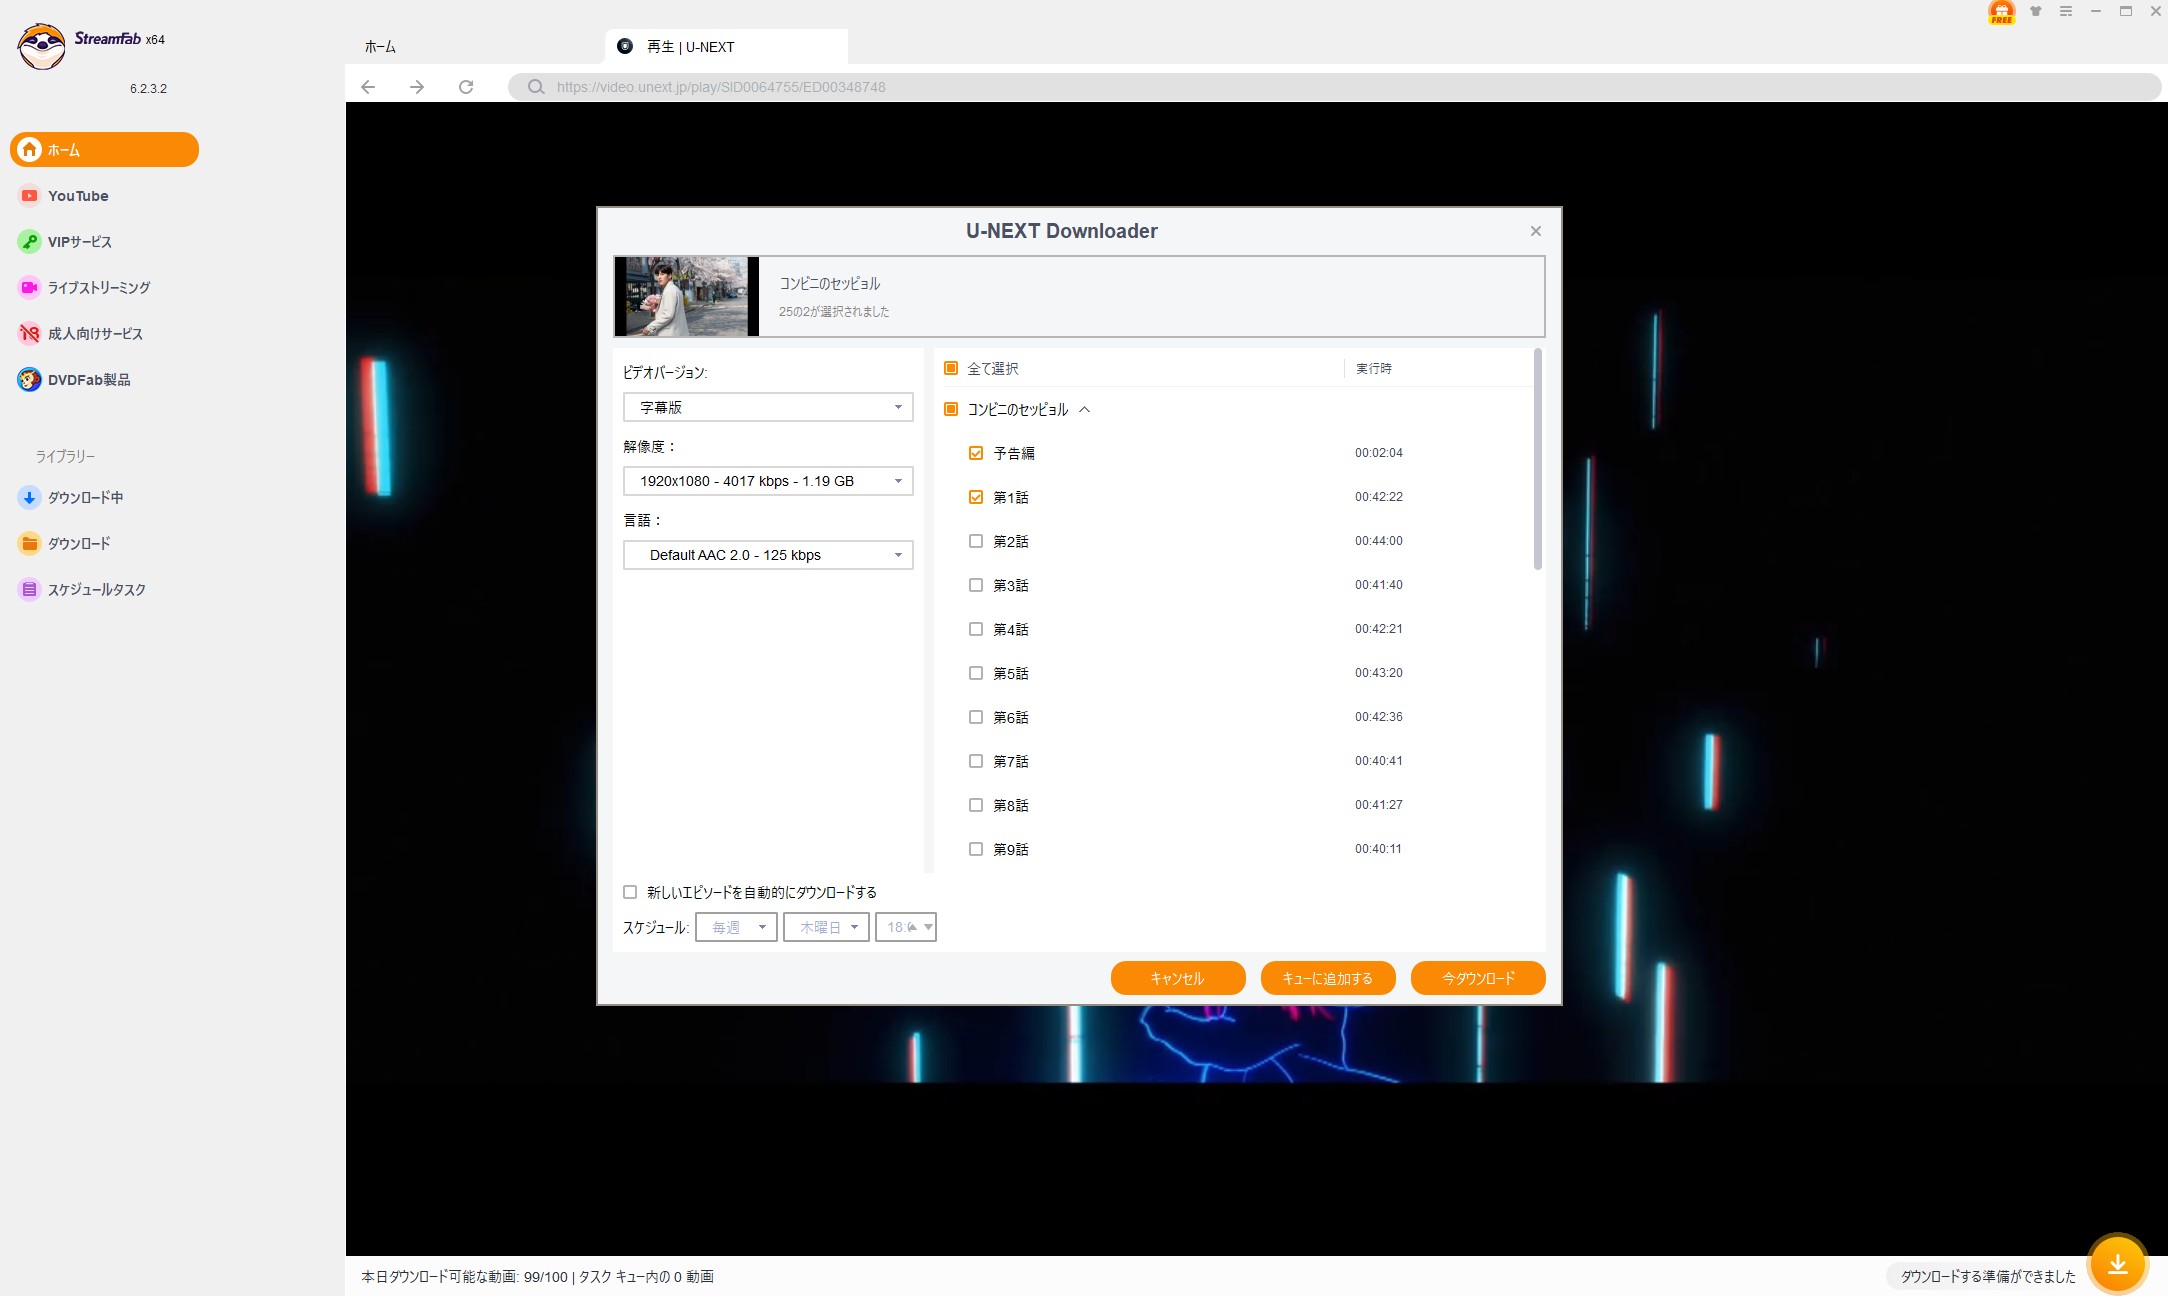Click the 今ダウンロード button
2168x1296 pixels.
tap(1477, 978)
